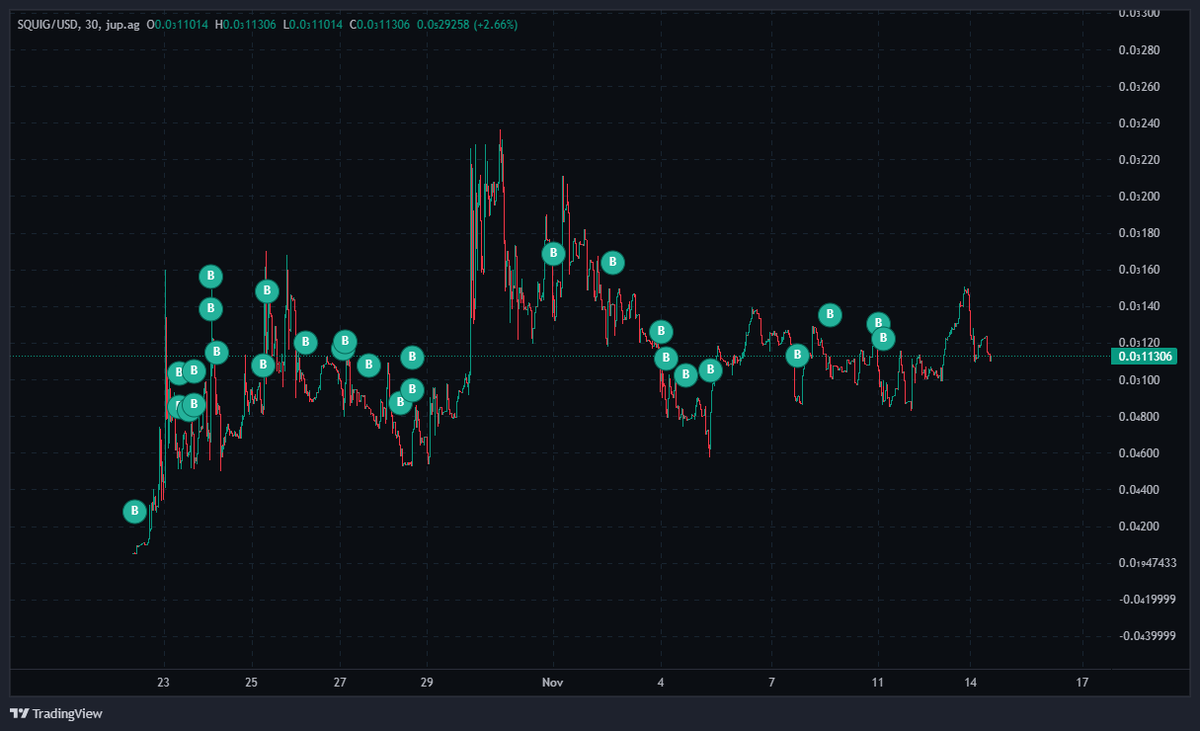
Task: Click the 4 date label on time axis
Action: pos(661,683)
